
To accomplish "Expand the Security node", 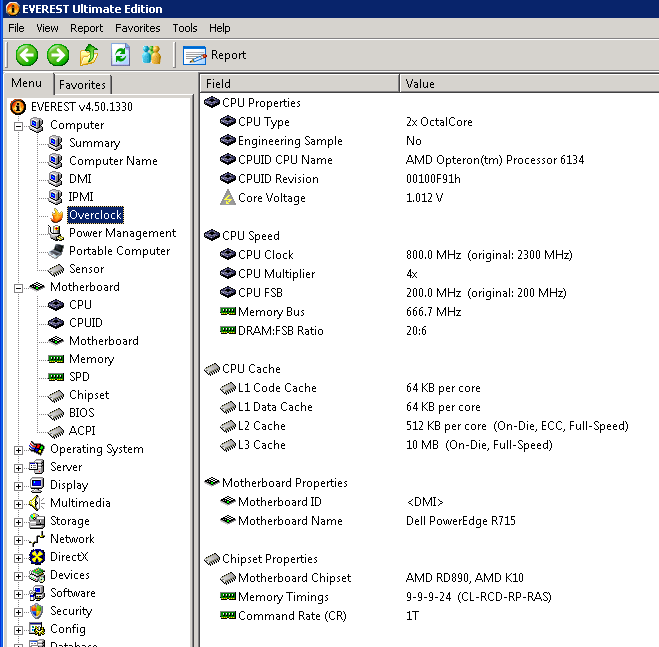I will [x=18, y=612].
